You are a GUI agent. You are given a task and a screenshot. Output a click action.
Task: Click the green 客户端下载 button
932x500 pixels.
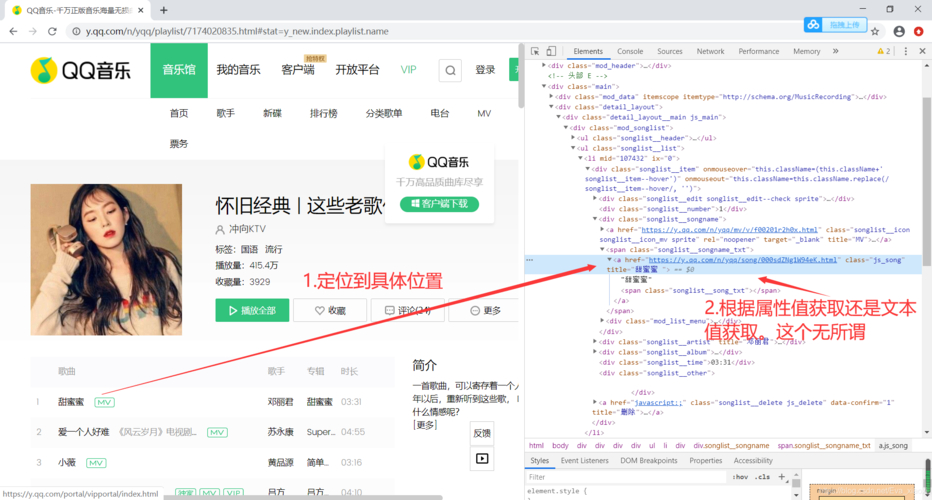pos(439,204)
